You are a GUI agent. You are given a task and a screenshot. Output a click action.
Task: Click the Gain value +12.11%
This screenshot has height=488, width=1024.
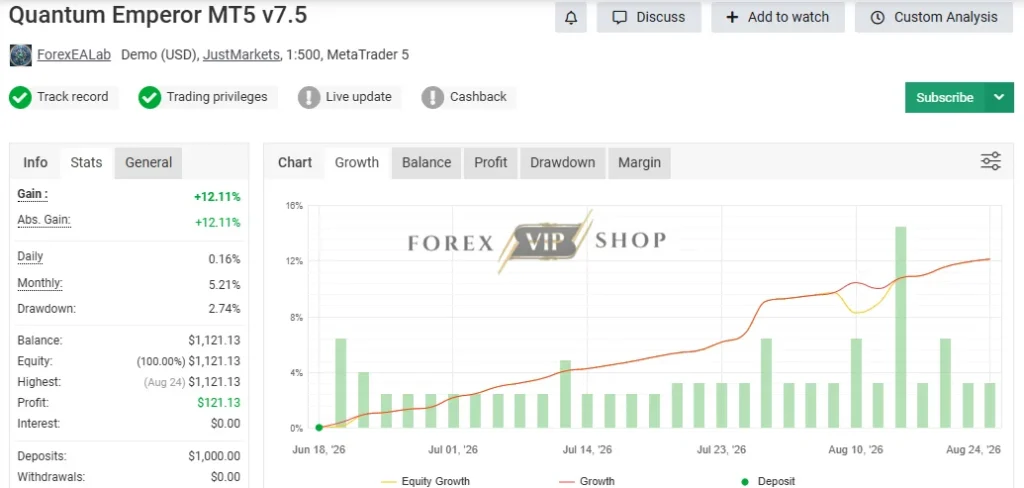(217, 197)
